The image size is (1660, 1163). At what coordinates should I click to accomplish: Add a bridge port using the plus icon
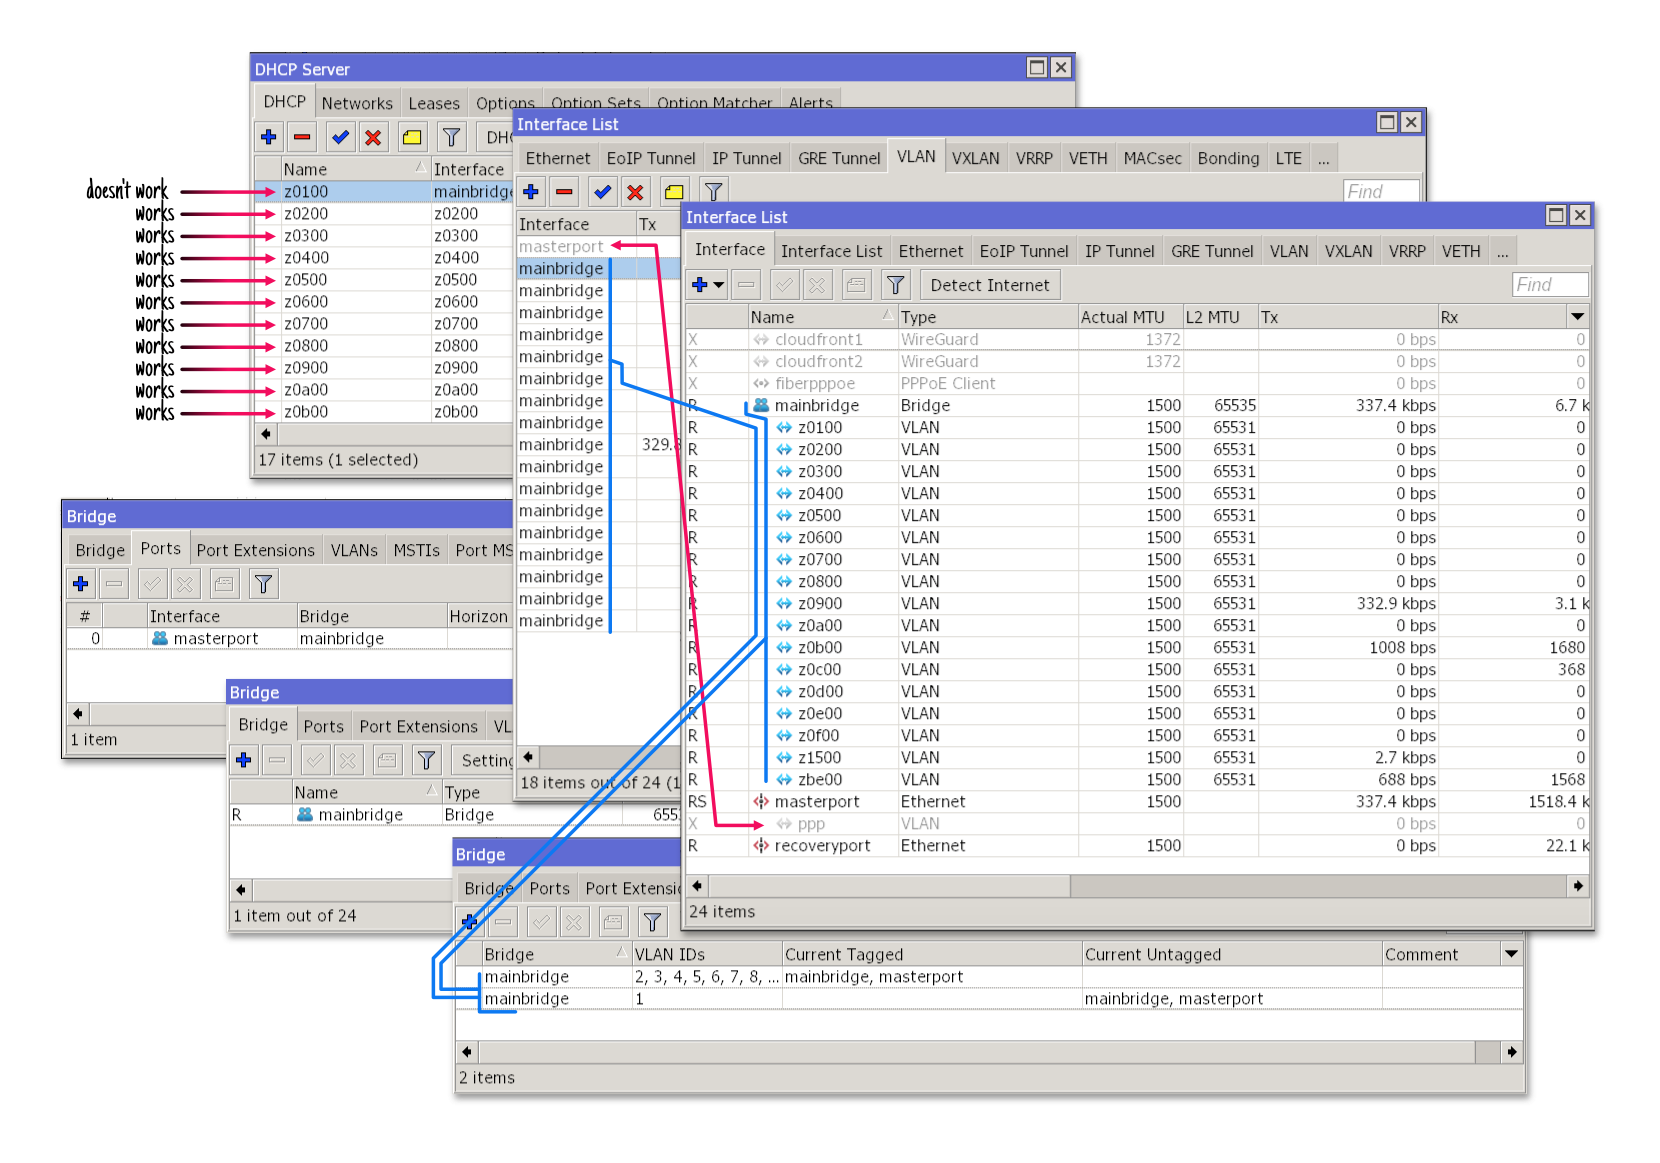[80, 583]
